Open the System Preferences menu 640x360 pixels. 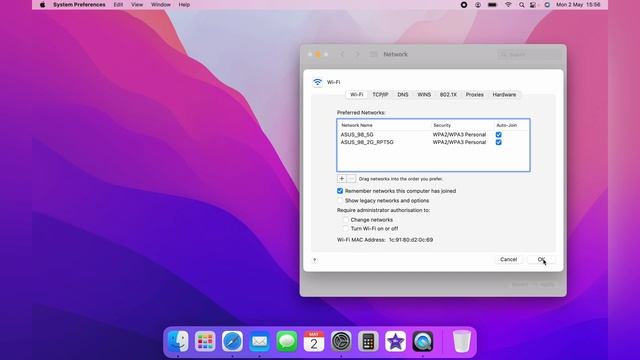[79, 5]
